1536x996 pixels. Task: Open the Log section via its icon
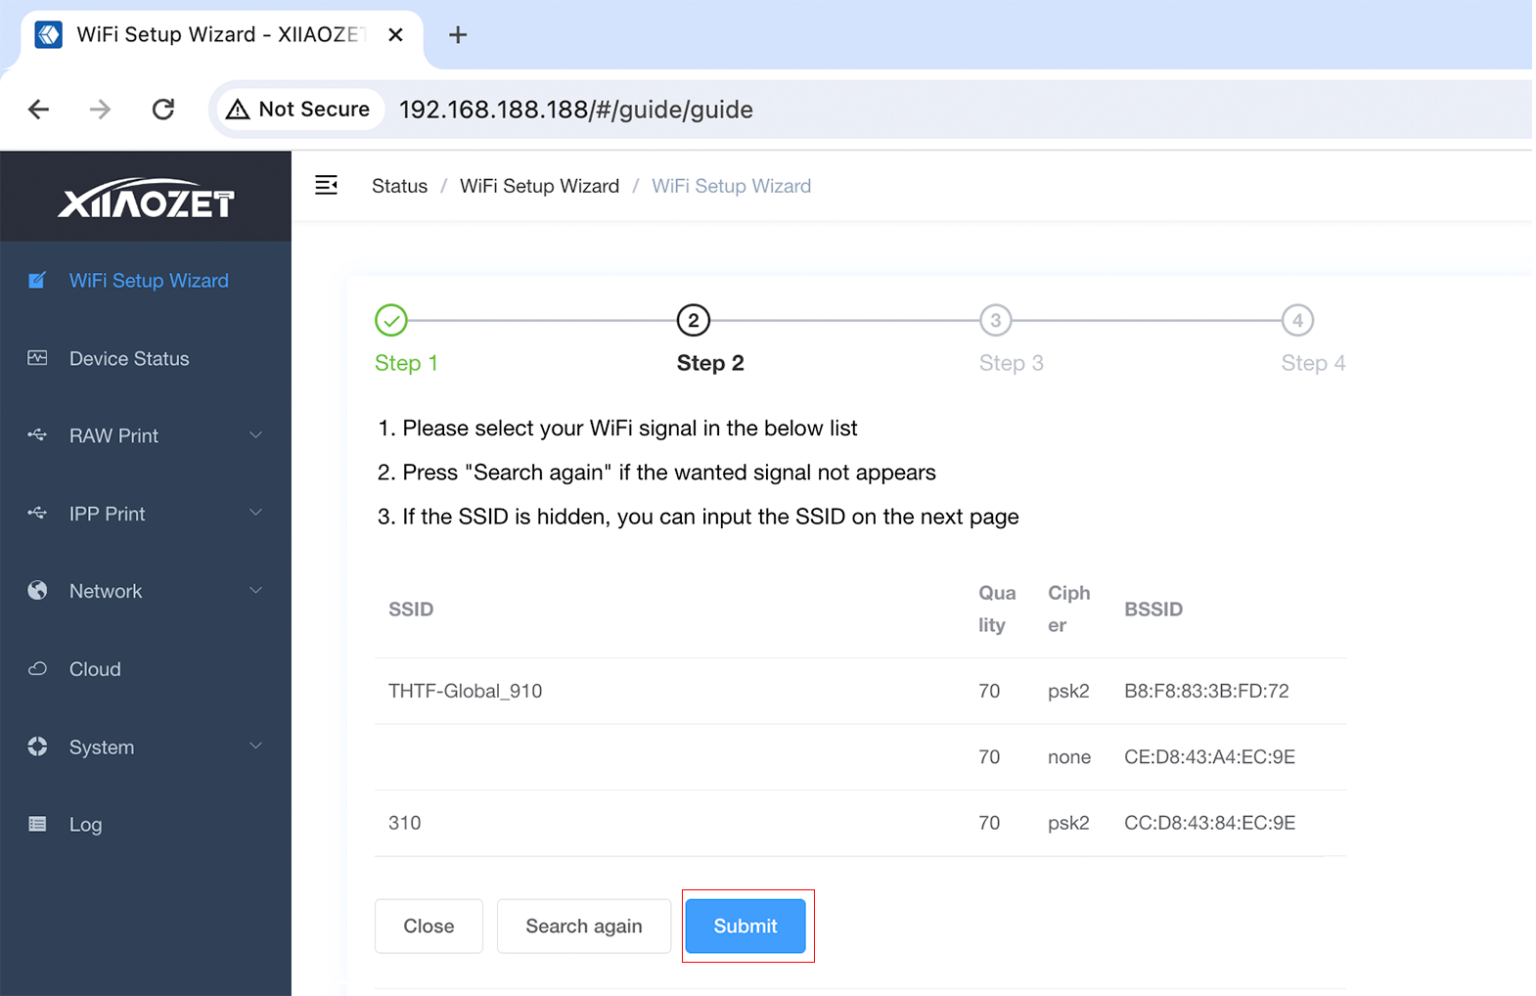[36, 824]
